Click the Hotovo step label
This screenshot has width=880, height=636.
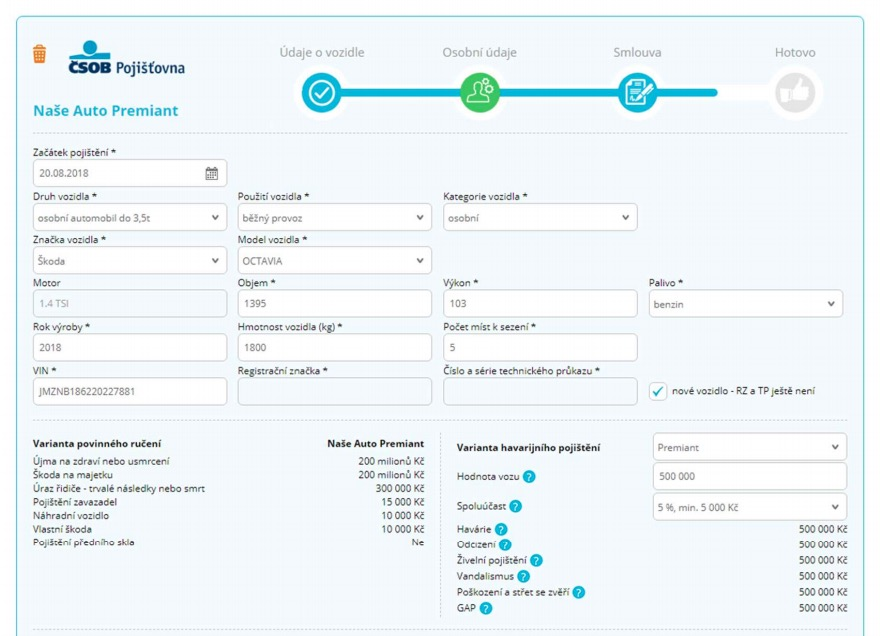click(x=795, y=52)
